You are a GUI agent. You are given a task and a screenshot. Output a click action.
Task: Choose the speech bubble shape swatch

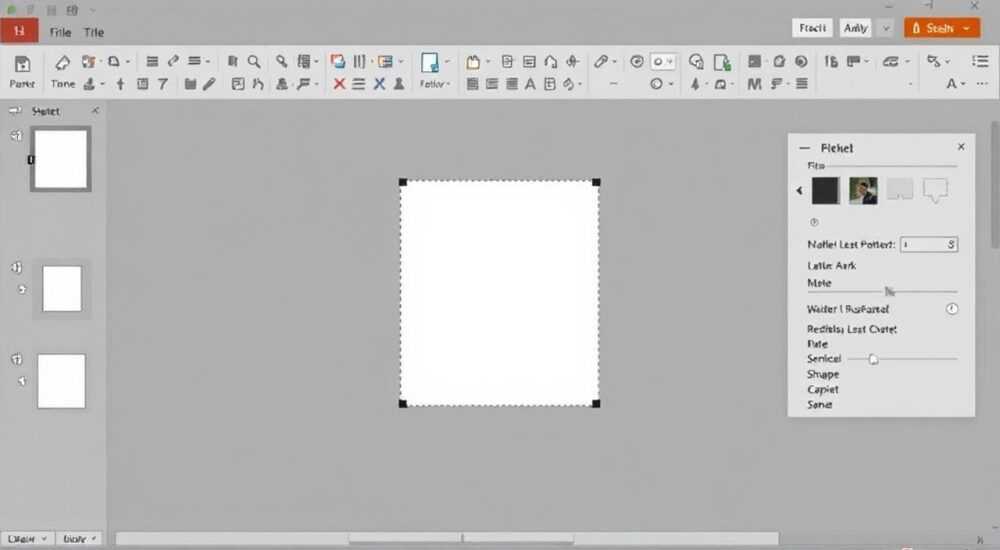pos(936,190)
